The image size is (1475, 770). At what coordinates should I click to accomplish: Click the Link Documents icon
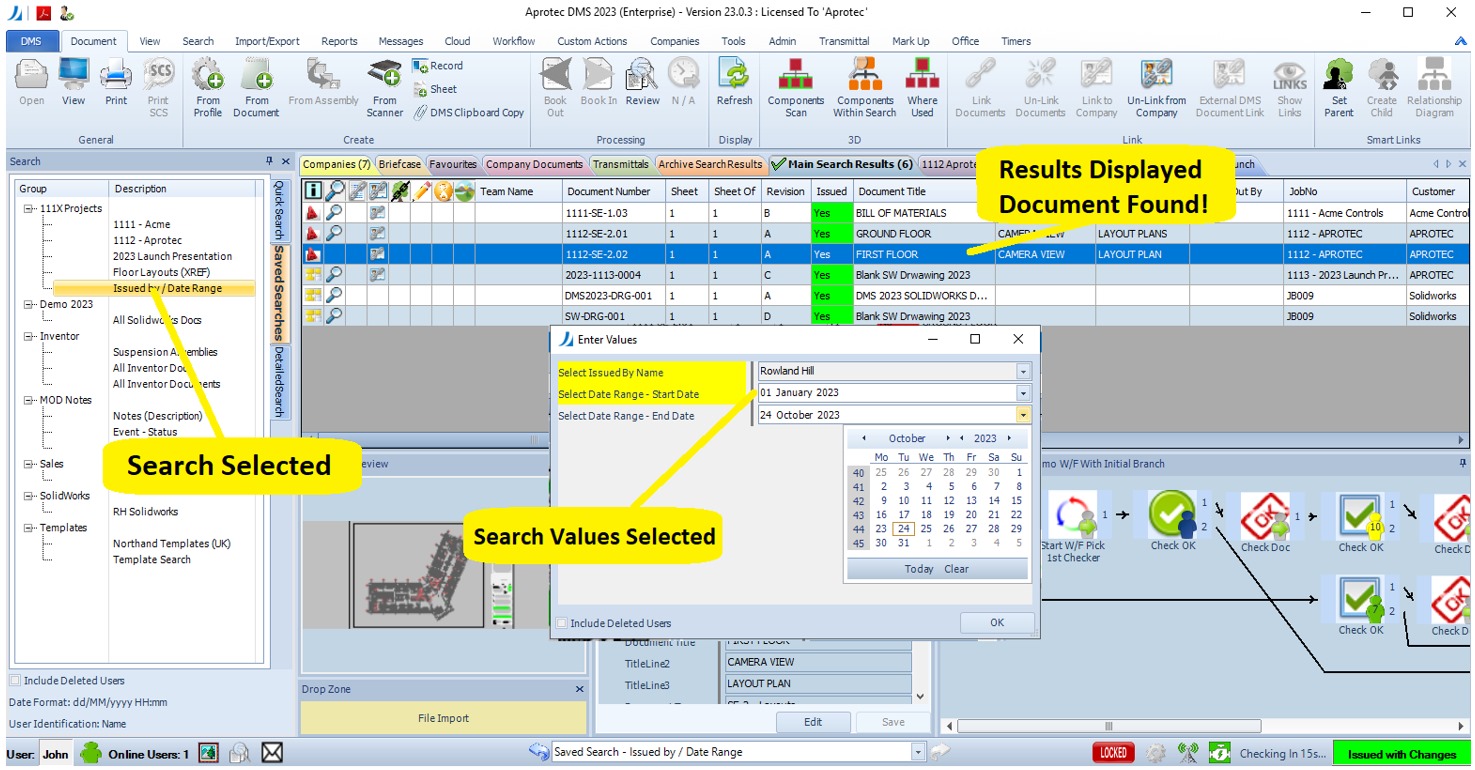coord(980,88)
